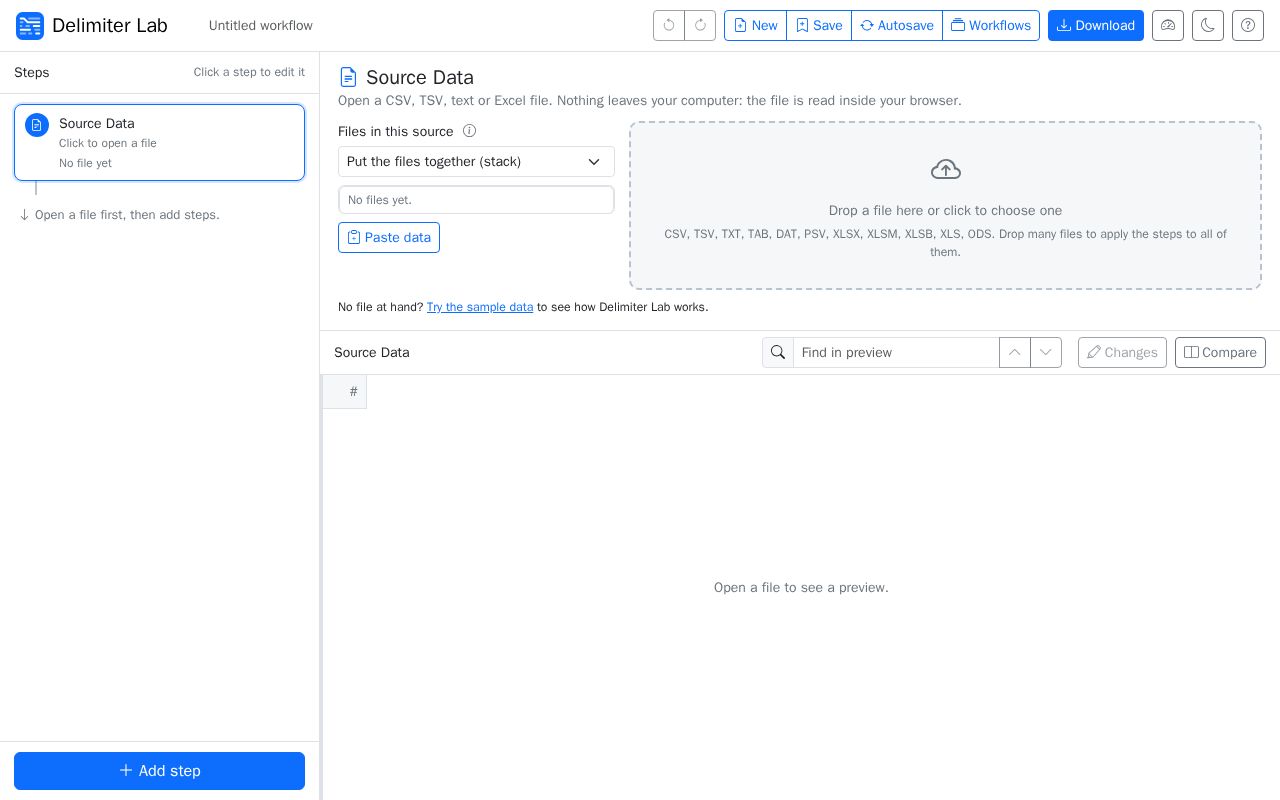This screenshot has height=800, width=1280.
Task: Click the # row number column header
Action: 345,392
